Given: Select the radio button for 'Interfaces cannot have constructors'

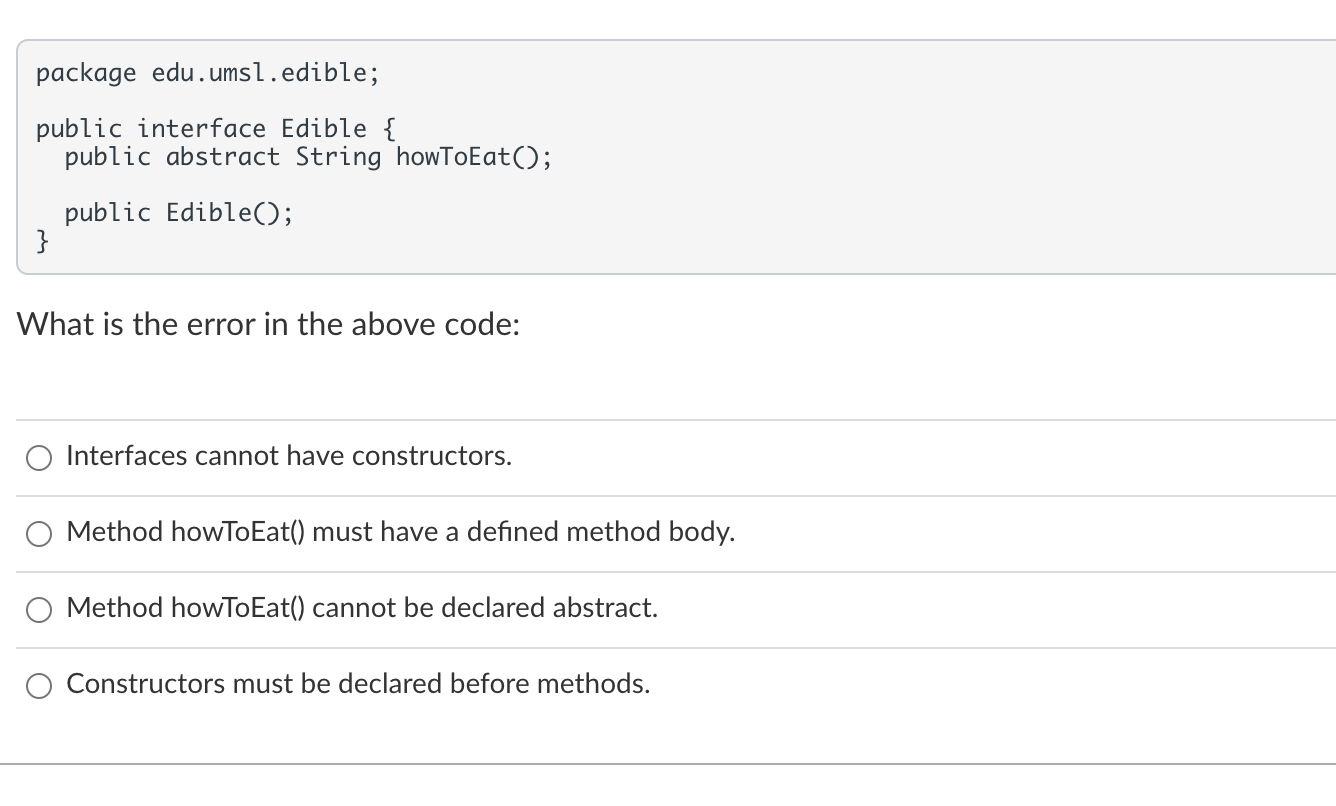Looking at the screenshot, I should 40,458.
